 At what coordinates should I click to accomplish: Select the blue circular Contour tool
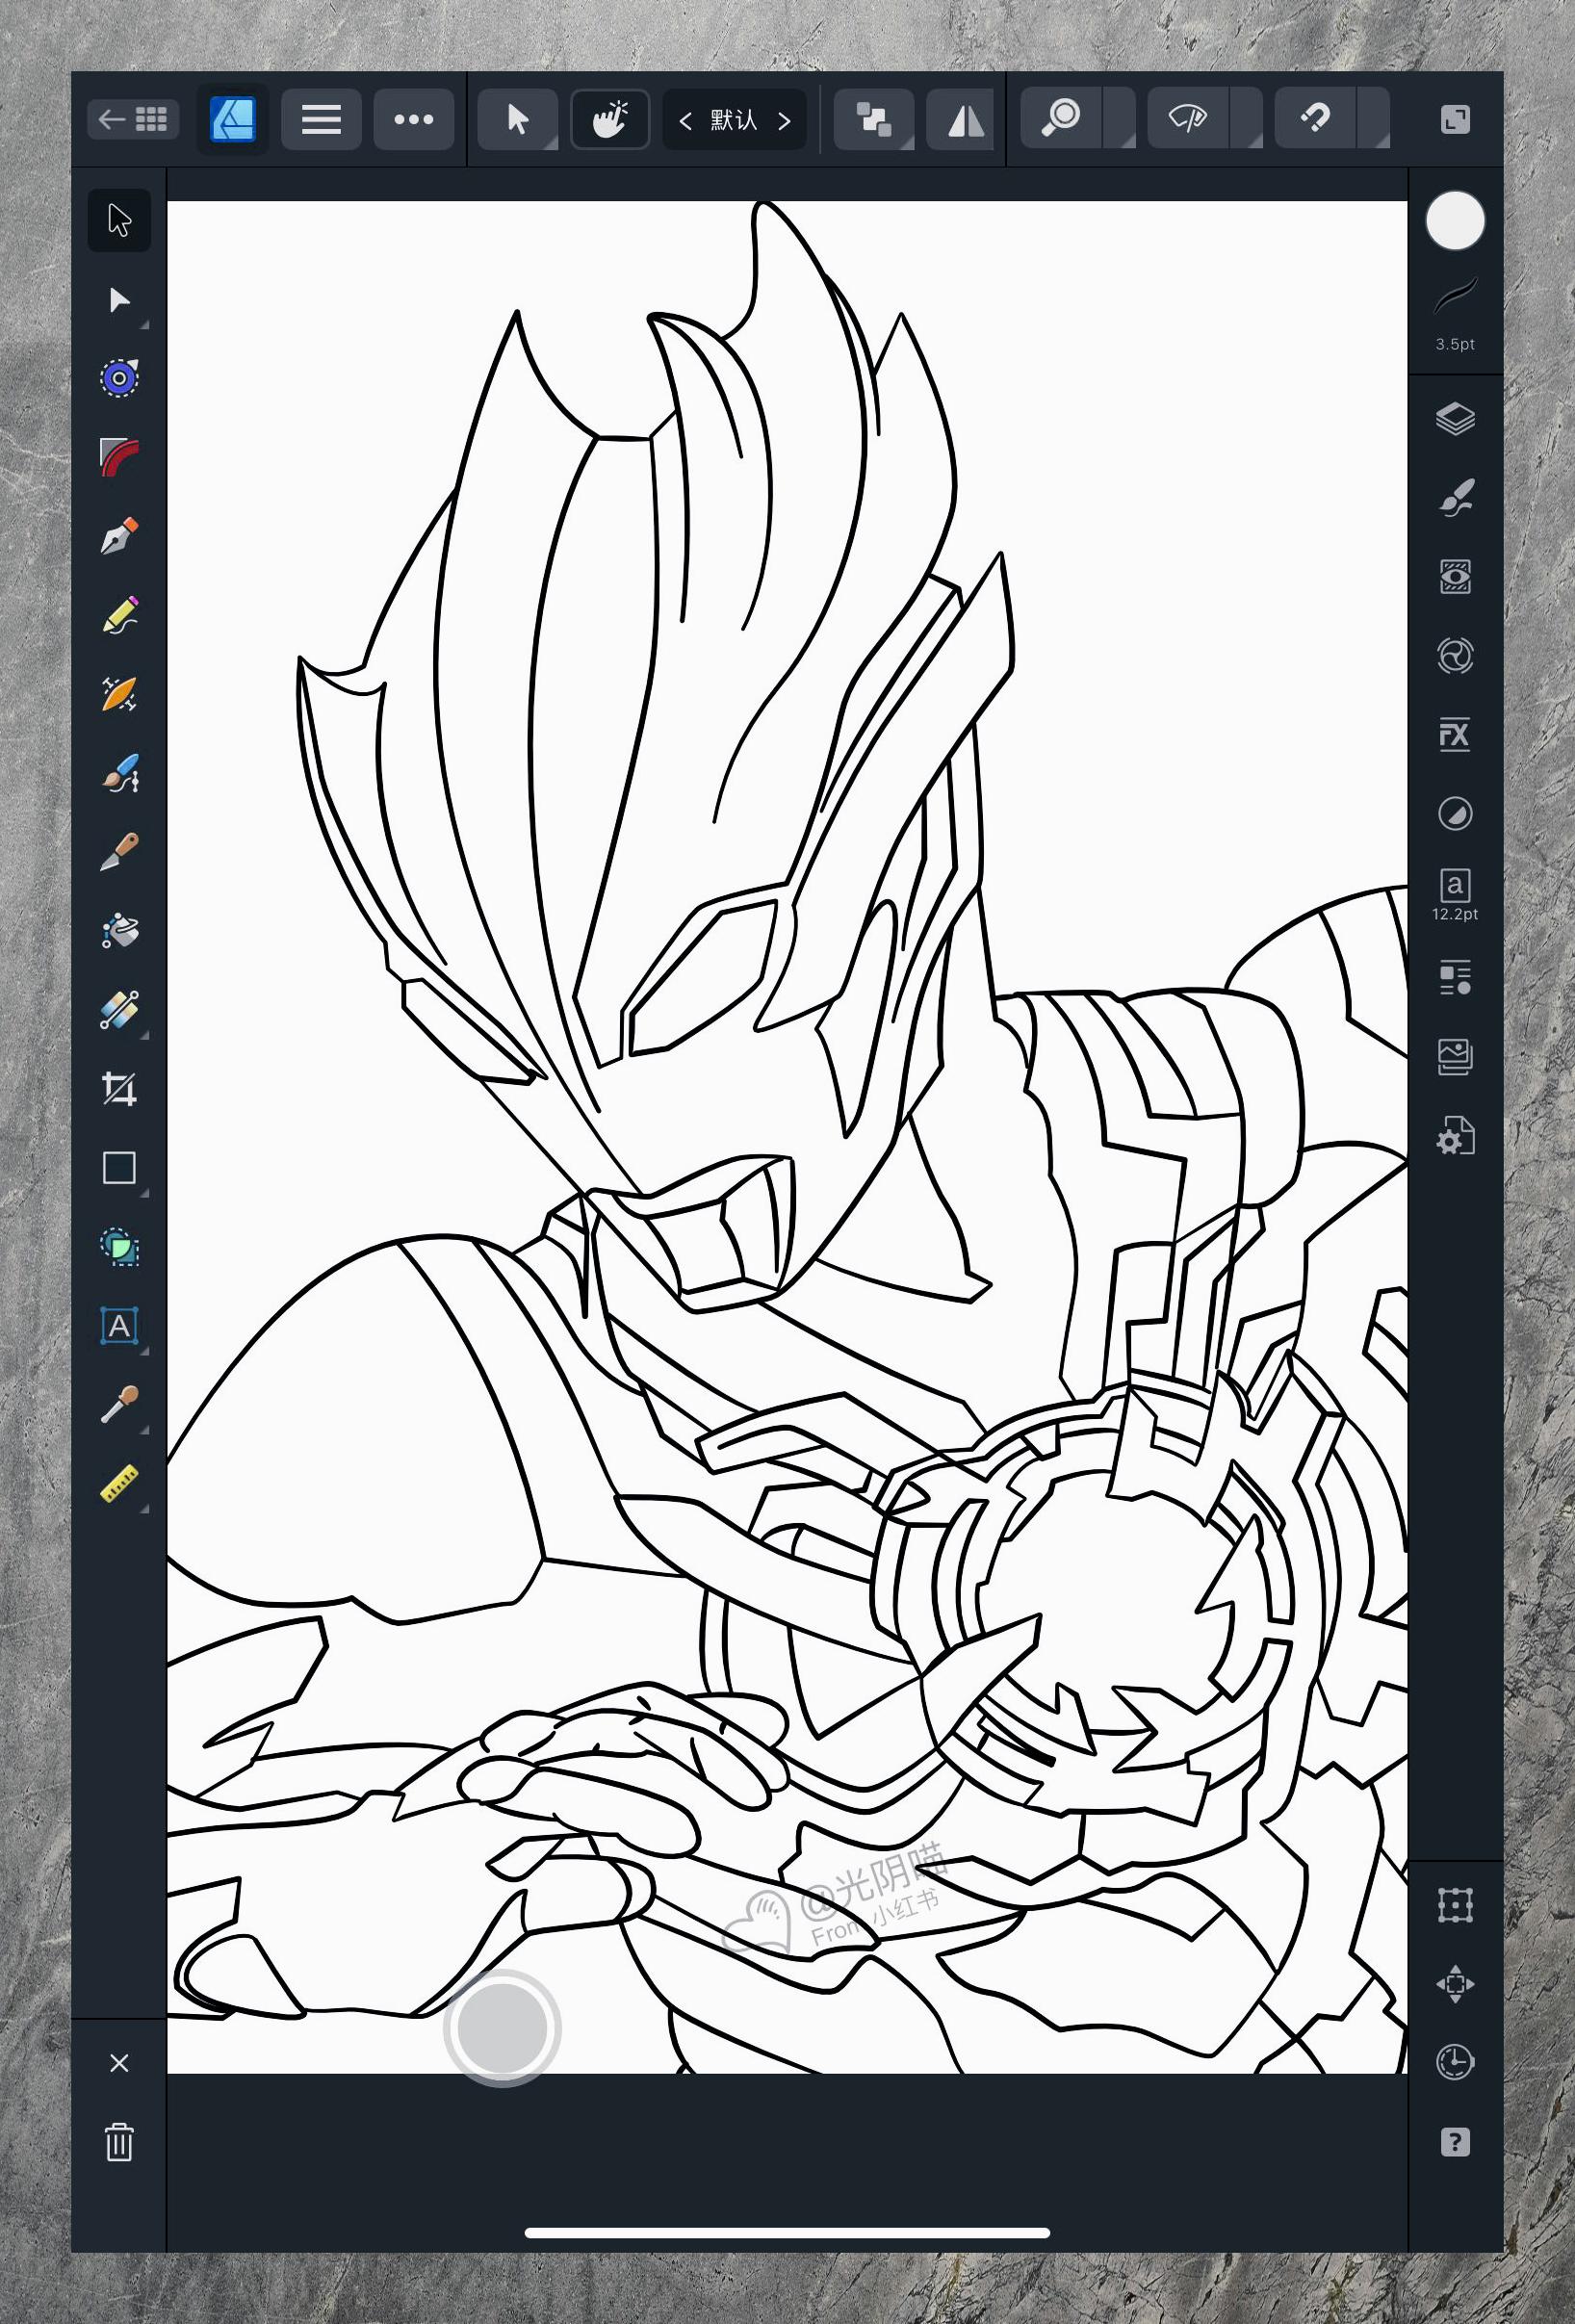[119, 378]
